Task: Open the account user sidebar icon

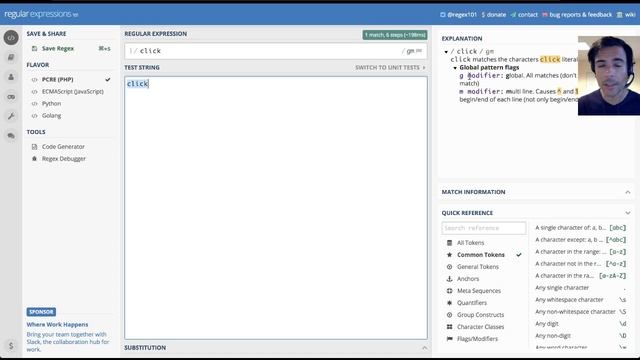Action: [x=11, y=77]
